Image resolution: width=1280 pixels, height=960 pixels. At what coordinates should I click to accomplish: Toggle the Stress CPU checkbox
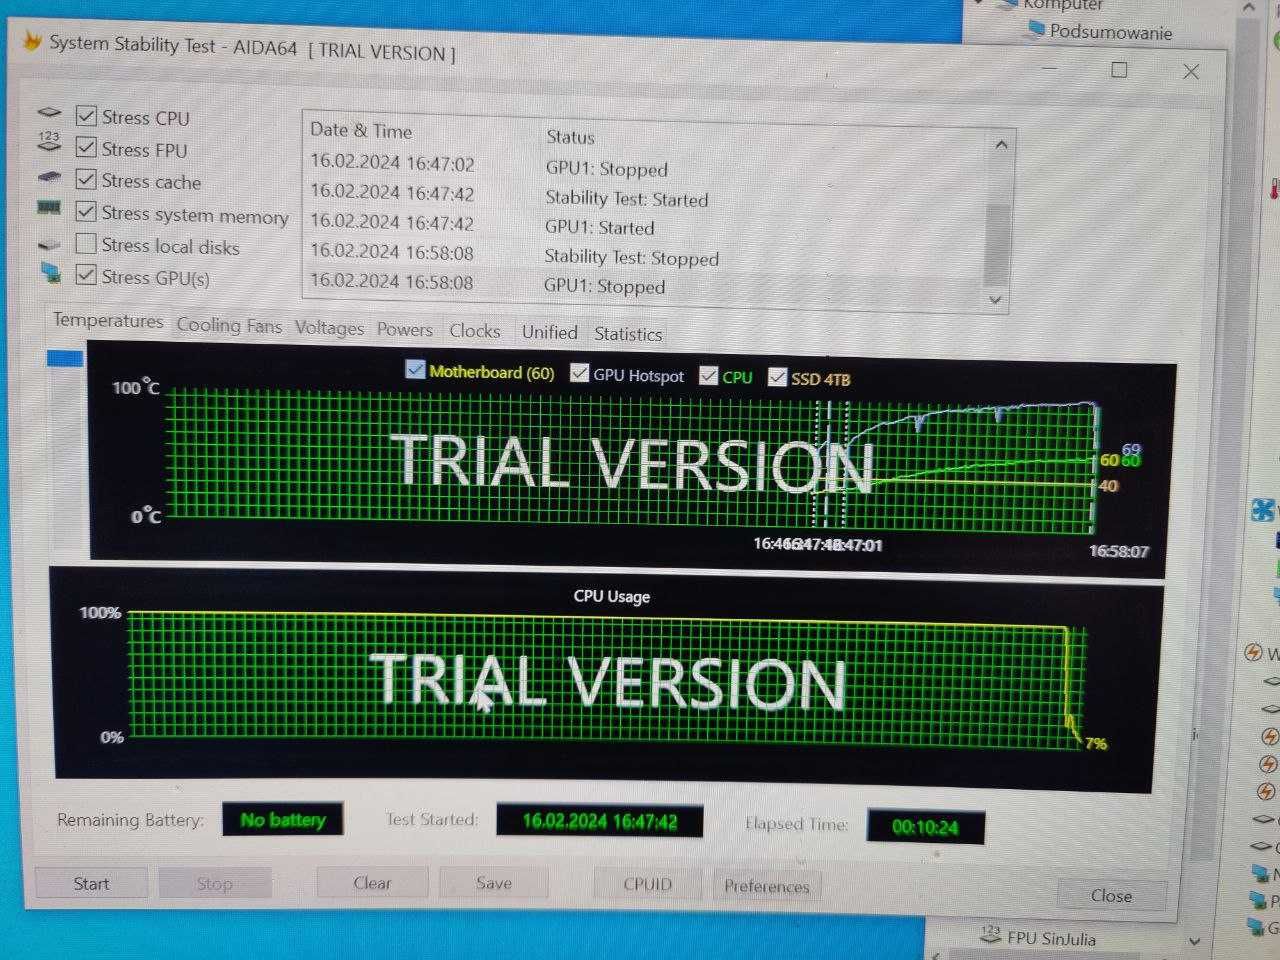86,117
